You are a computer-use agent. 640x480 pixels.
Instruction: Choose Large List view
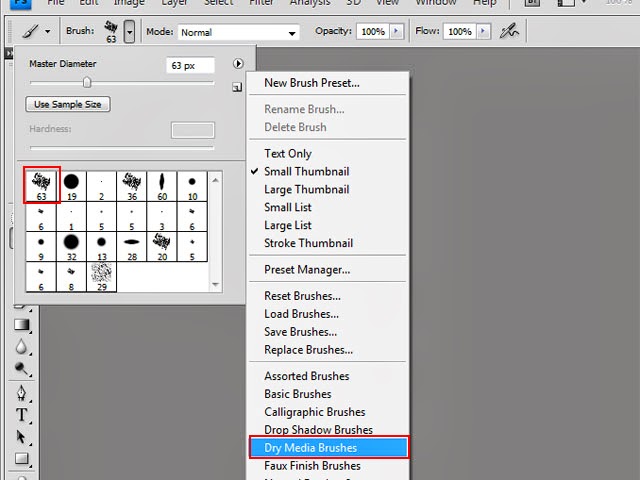click(x=288, y=225)
